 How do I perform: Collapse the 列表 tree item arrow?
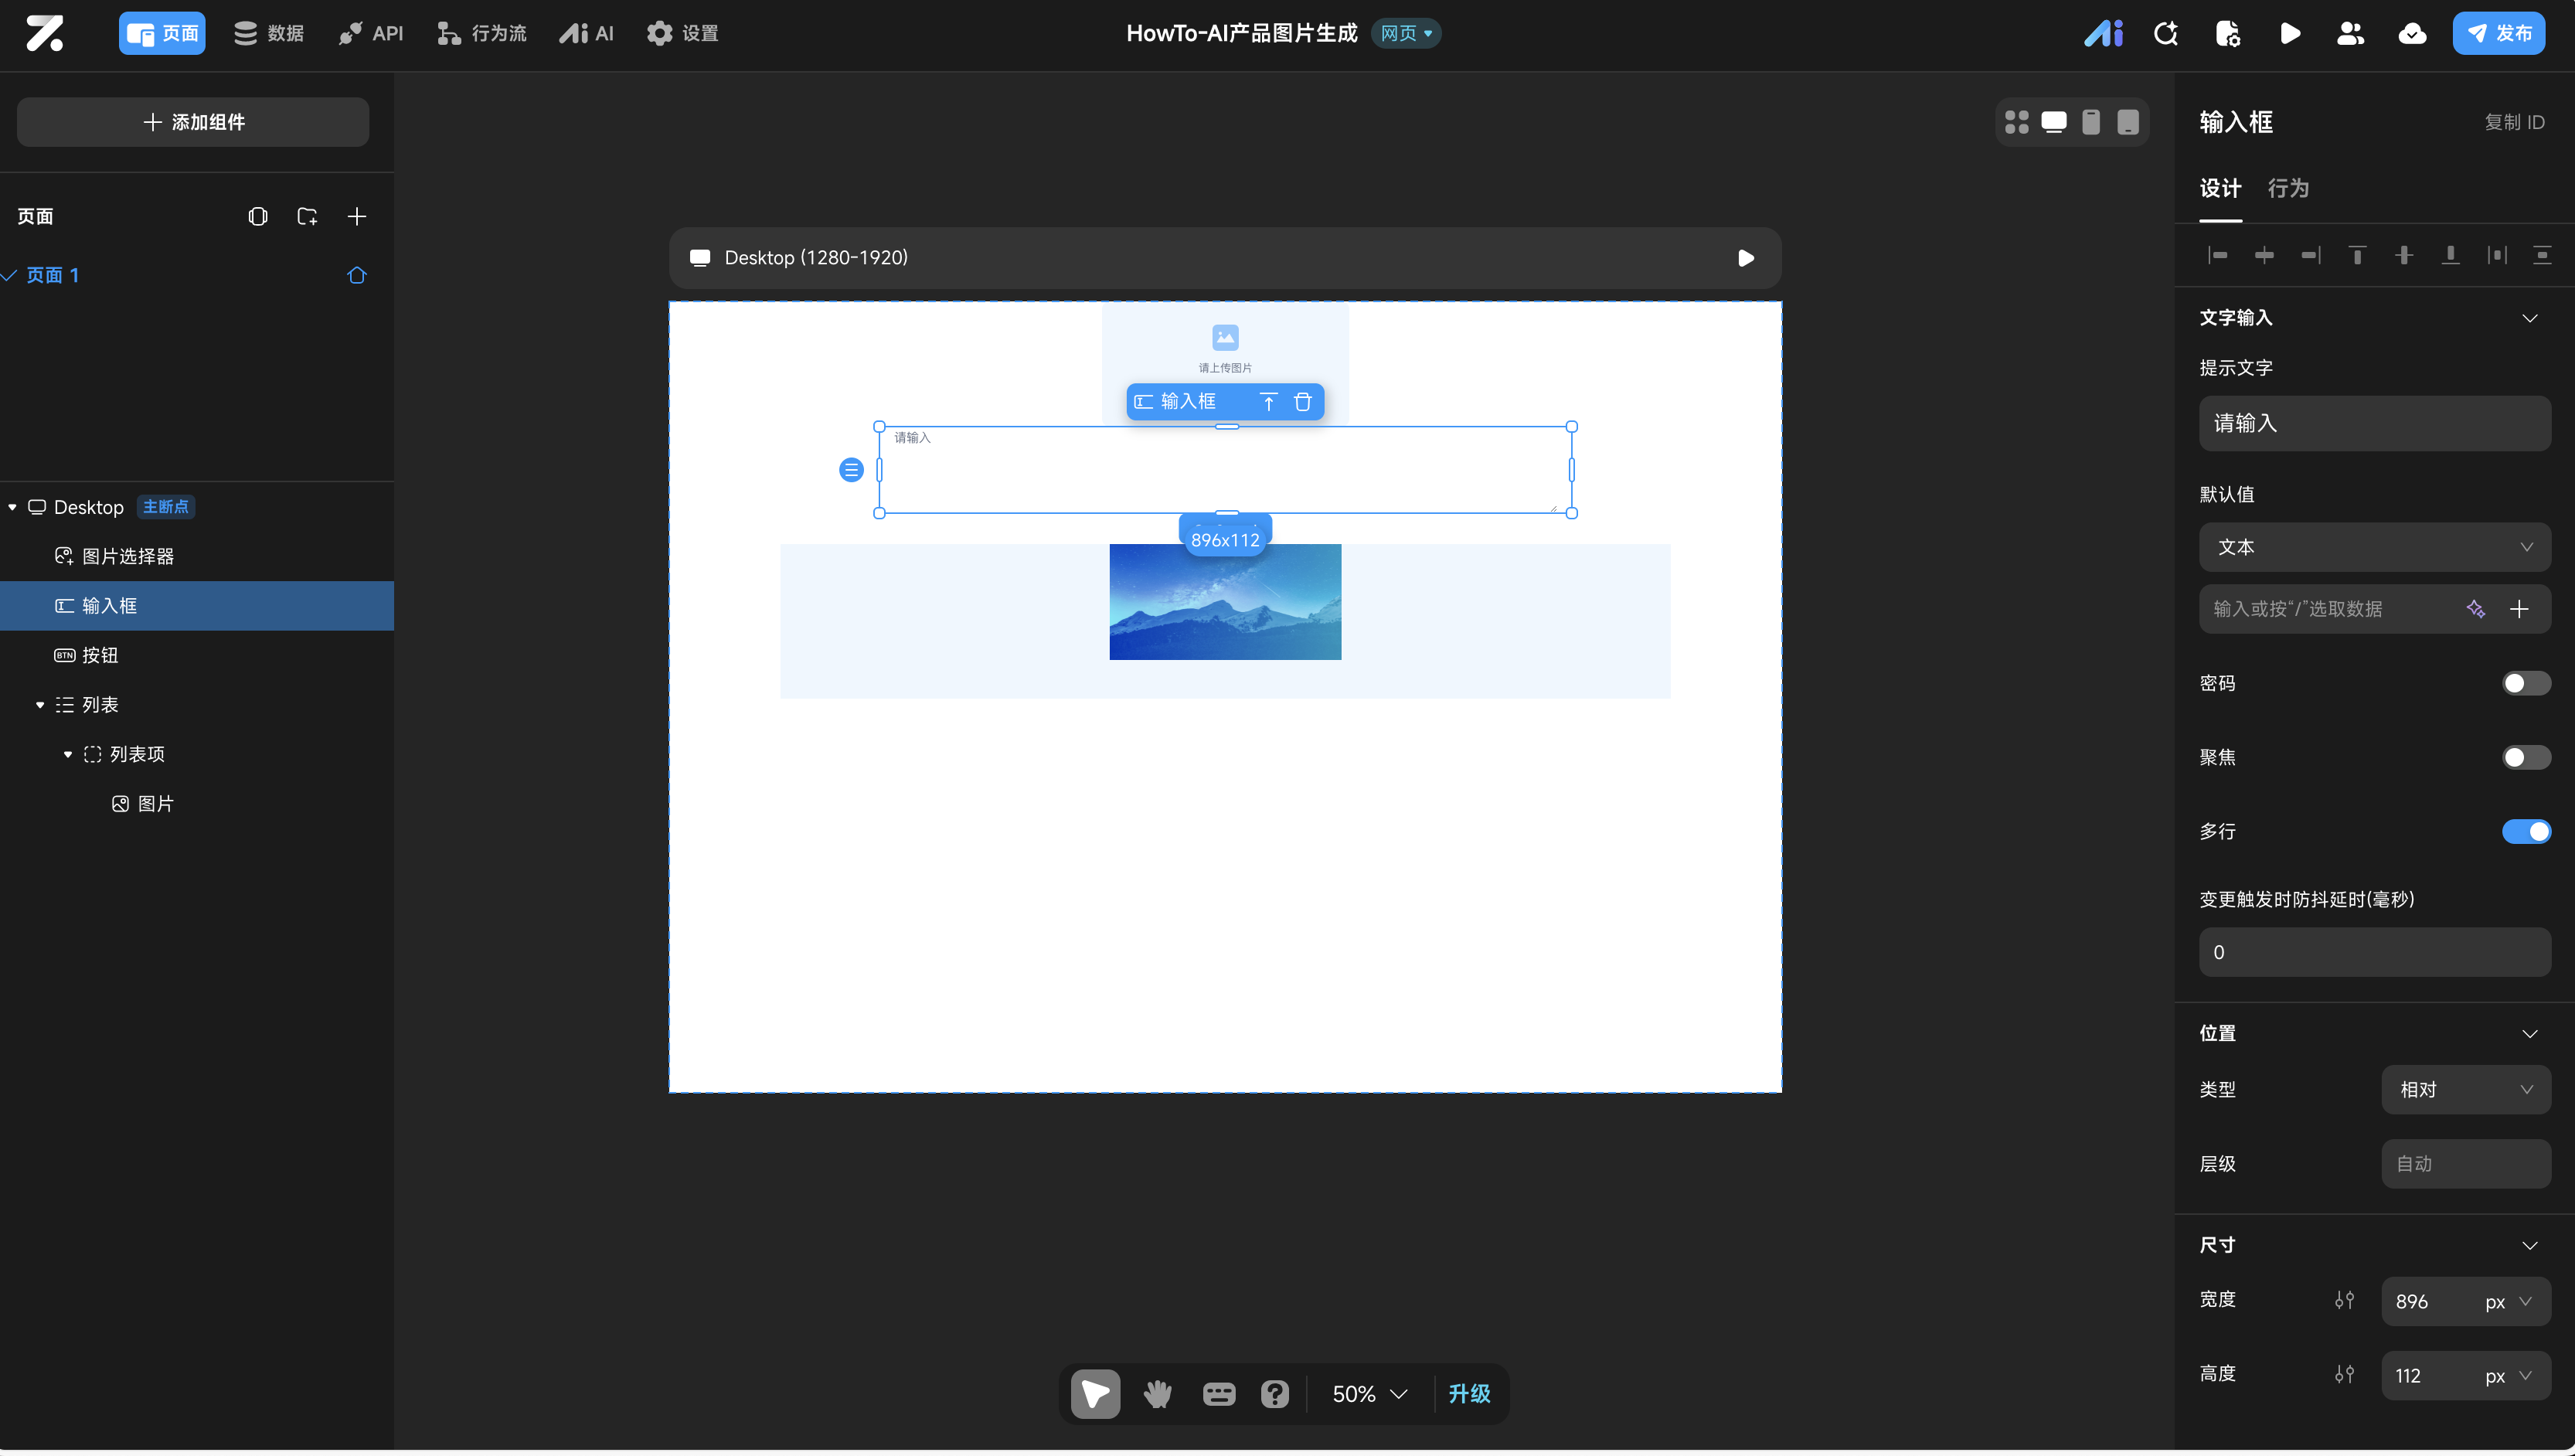[x=40, y=705]
